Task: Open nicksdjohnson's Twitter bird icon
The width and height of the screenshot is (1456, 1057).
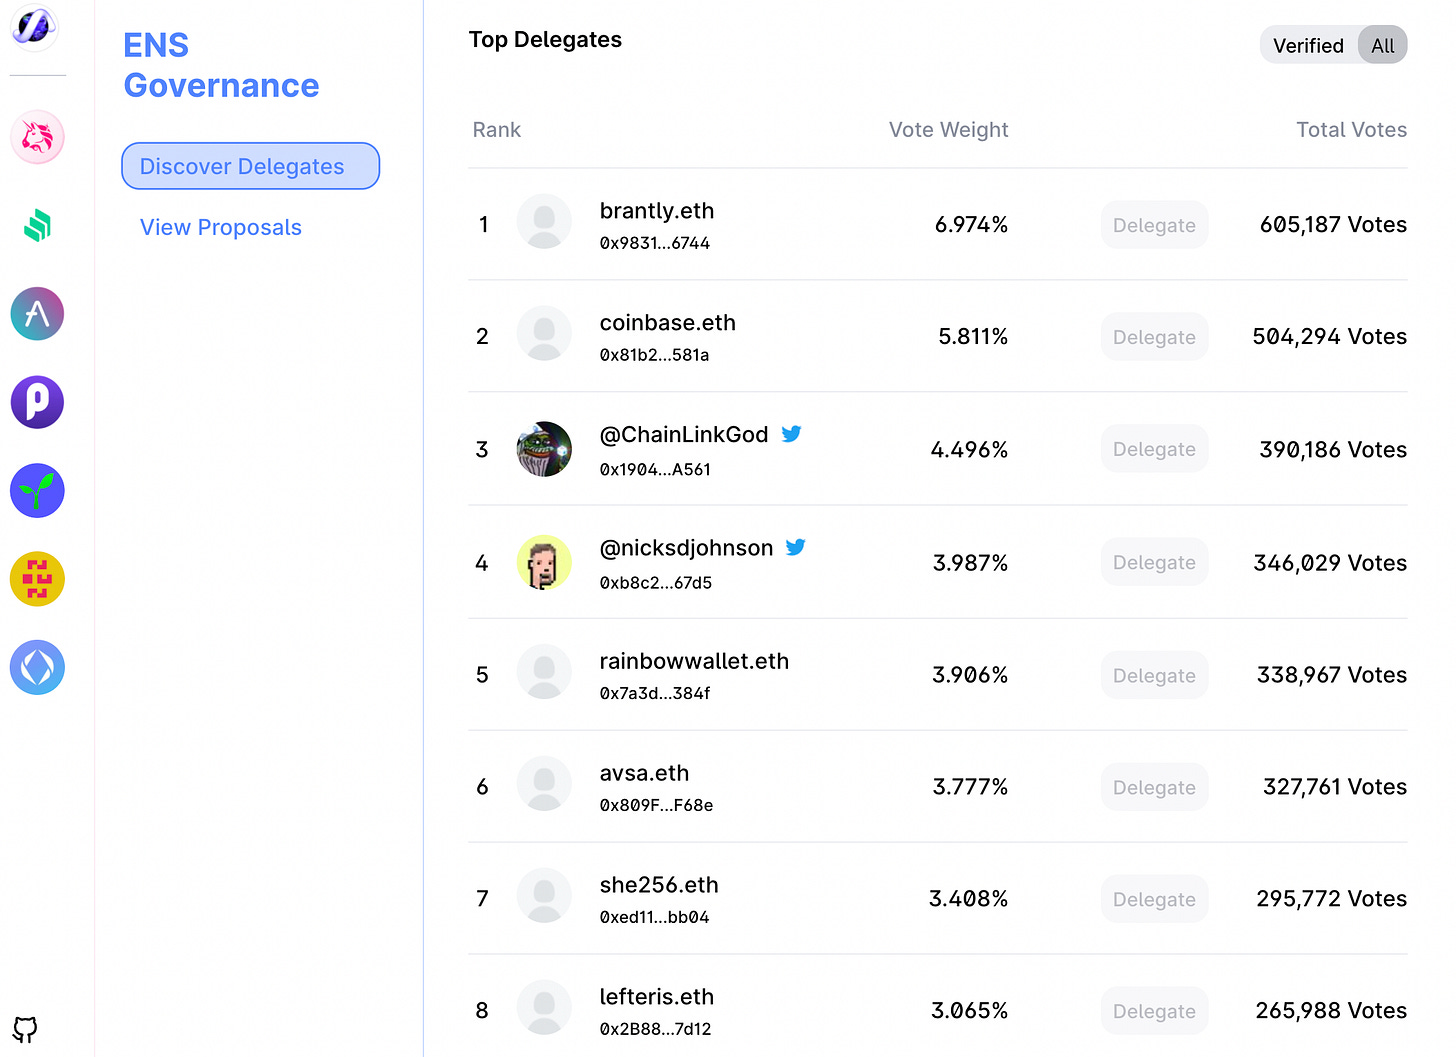Action: point(795,547)
